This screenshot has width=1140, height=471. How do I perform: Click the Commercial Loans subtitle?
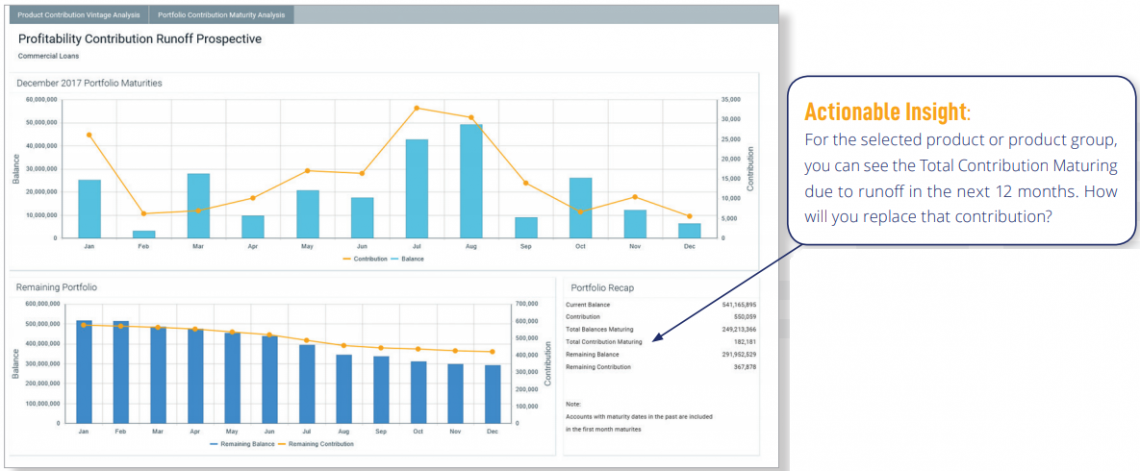click(x=49, y=56)
